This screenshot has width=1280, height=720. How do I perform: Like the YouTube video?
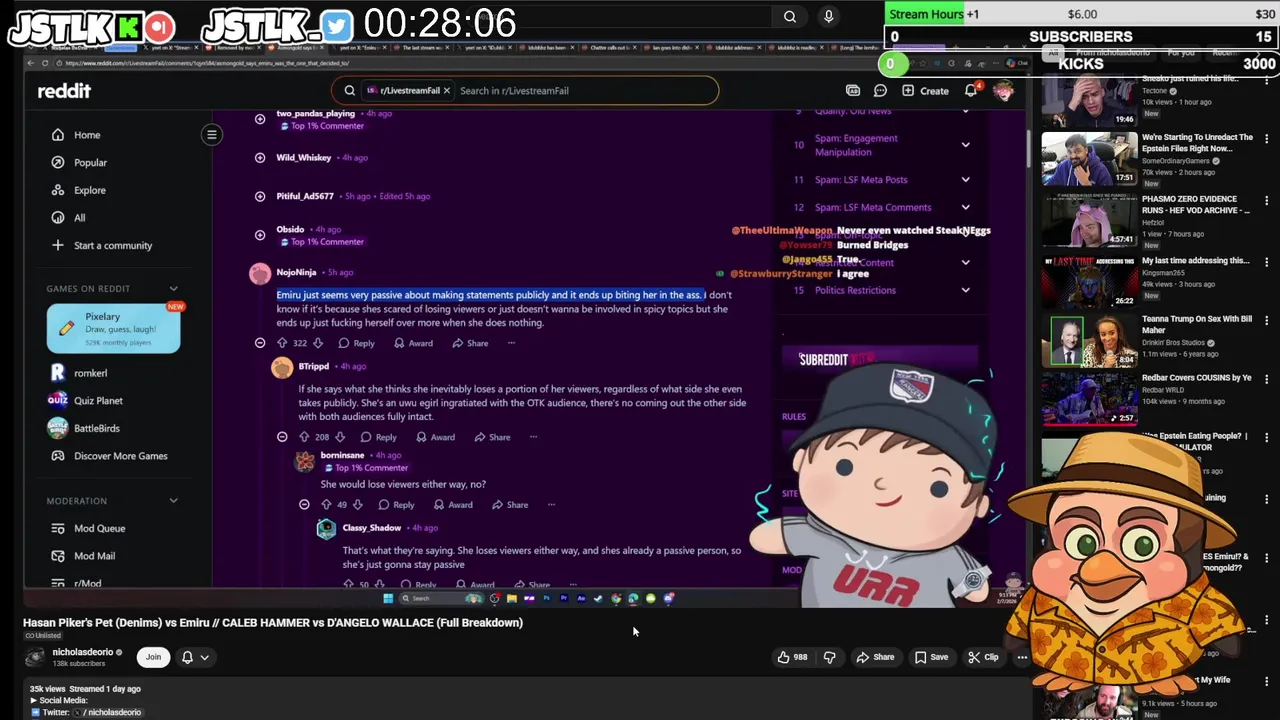[x=792, y=657]
